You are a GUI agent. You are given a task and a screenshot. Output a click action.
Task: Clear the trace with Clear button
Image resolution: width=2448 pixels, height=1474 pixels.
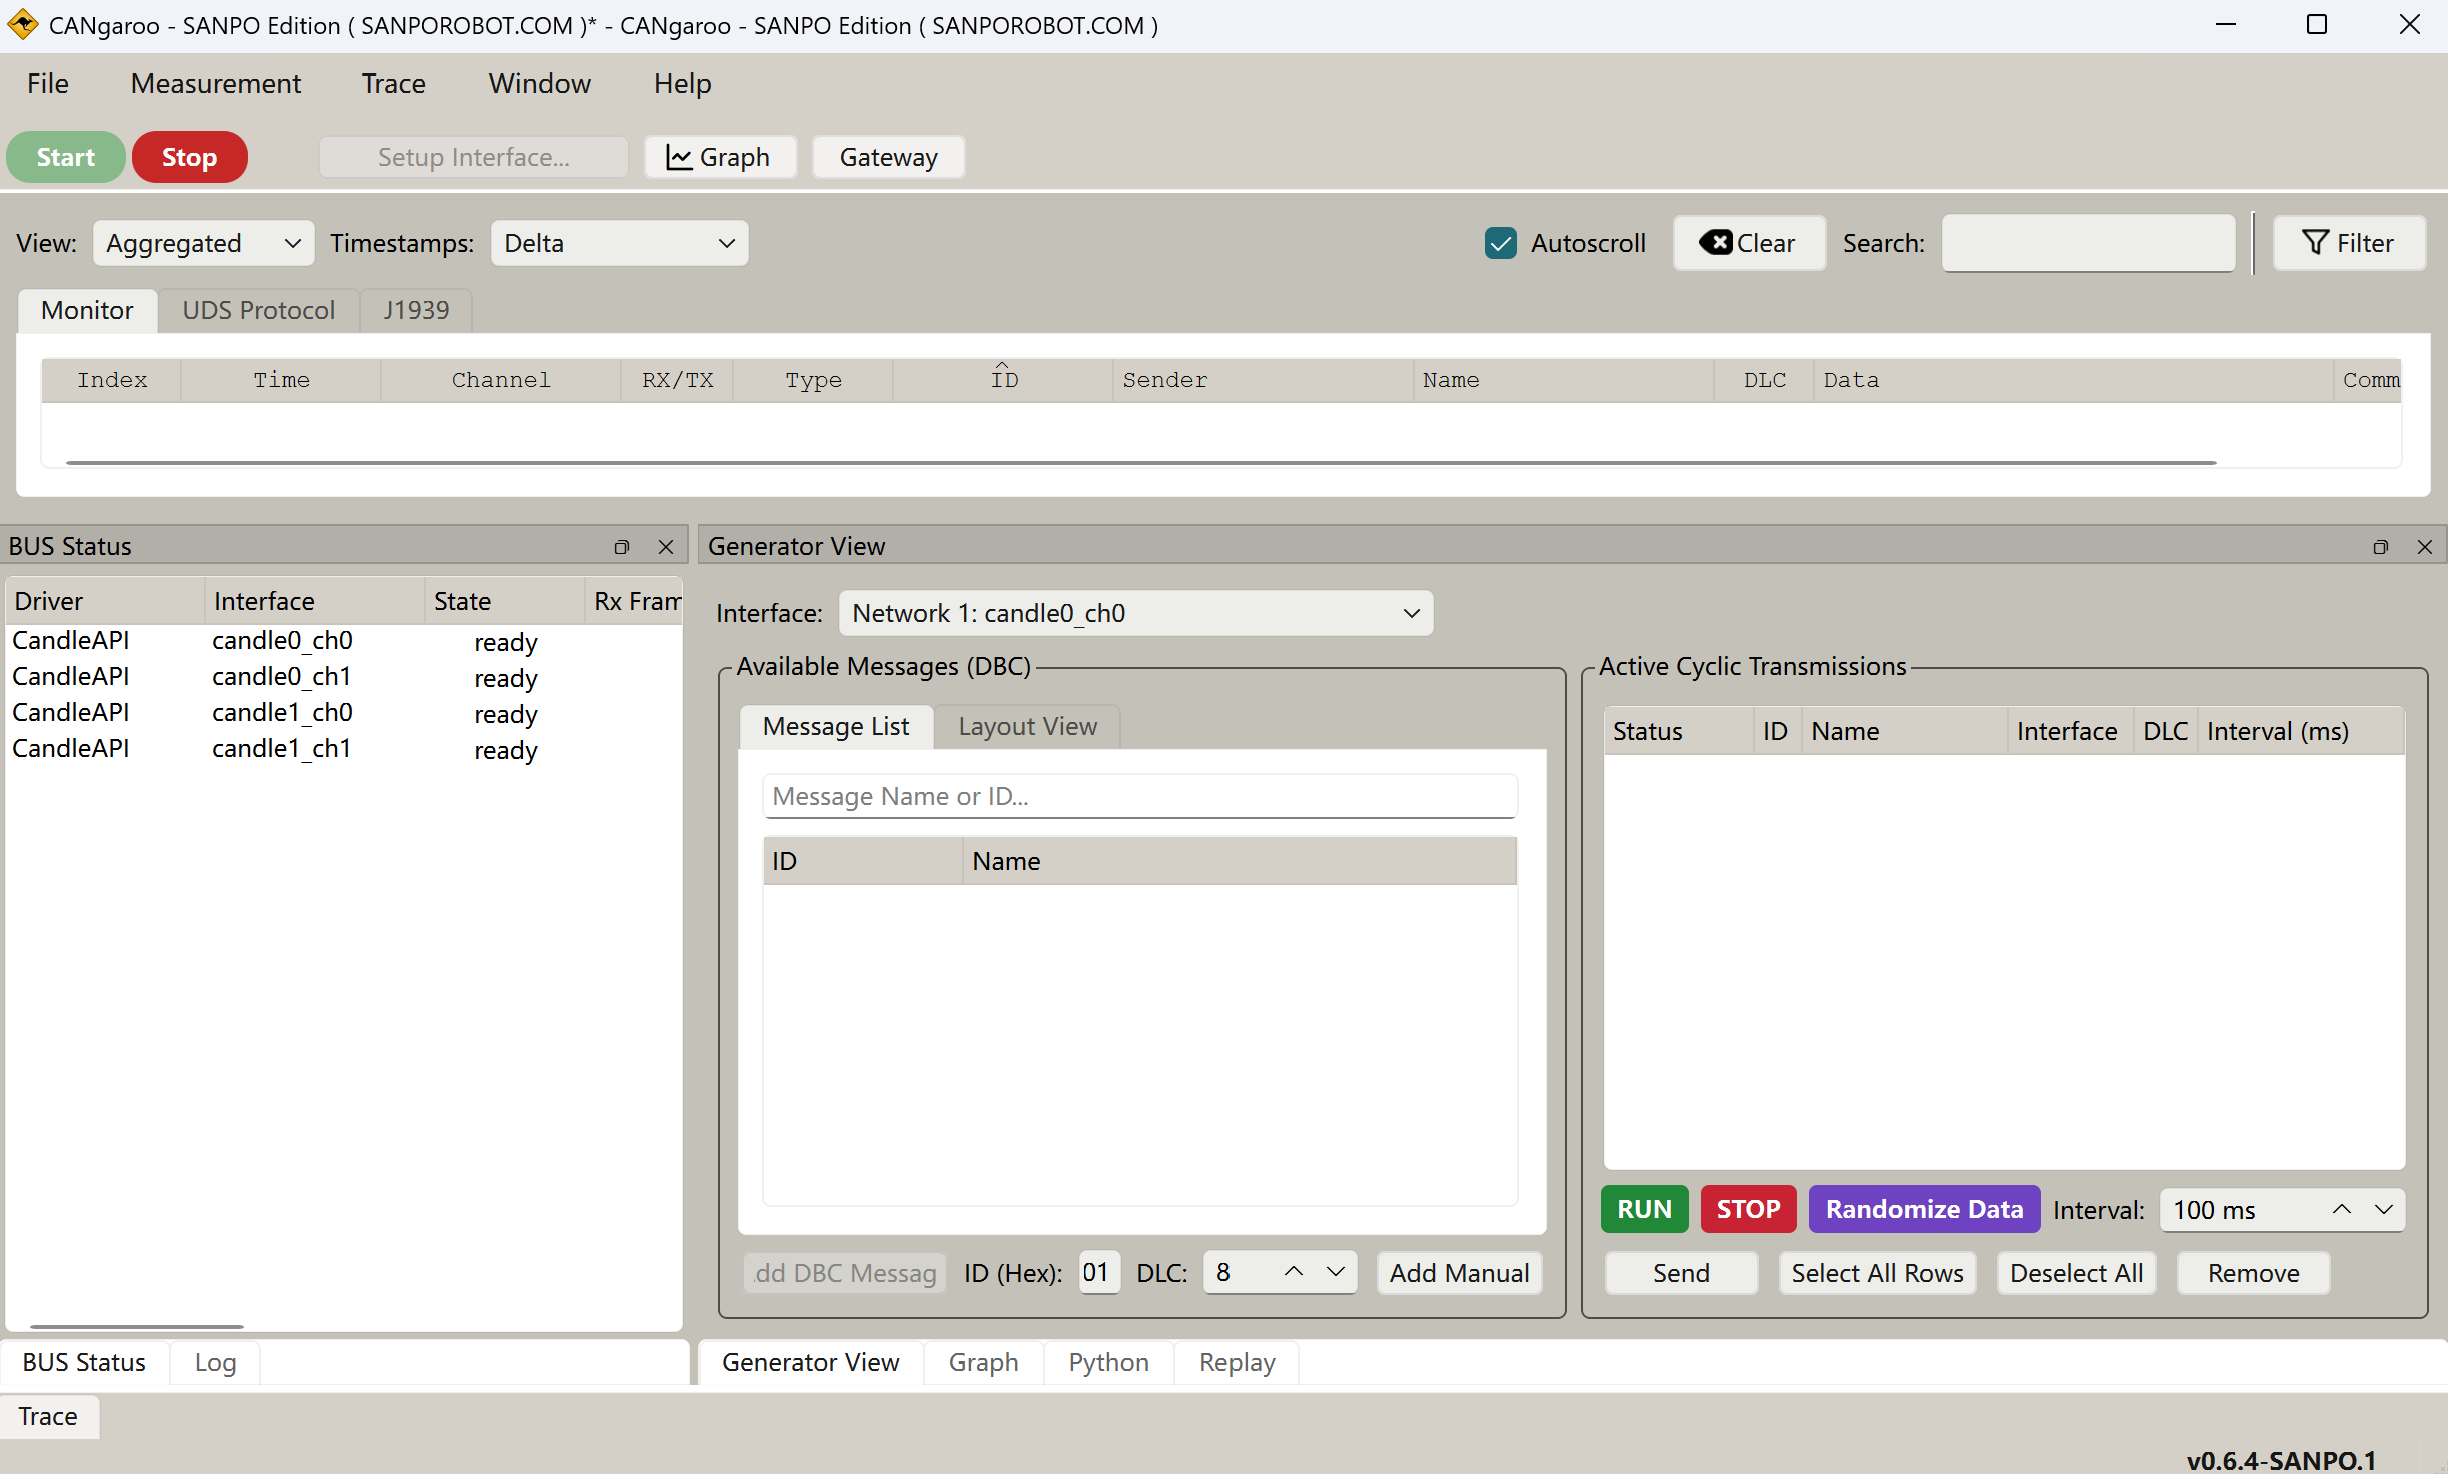tap(1749, 243)
